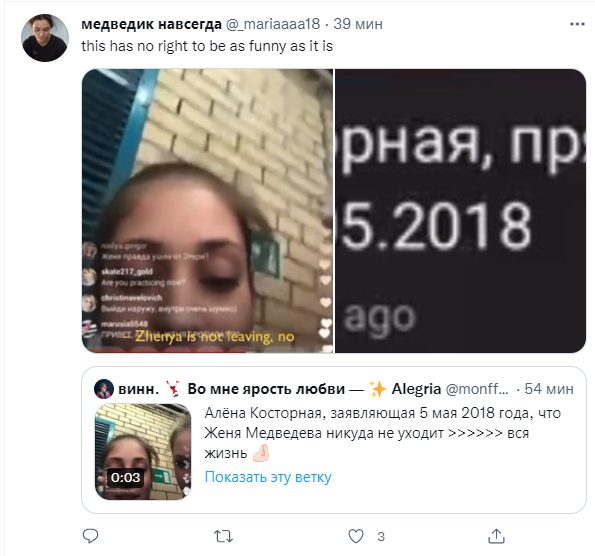Viewport: 595px width, 556px height.
Task: Click Показать эту ветку link
Action: 268,477
